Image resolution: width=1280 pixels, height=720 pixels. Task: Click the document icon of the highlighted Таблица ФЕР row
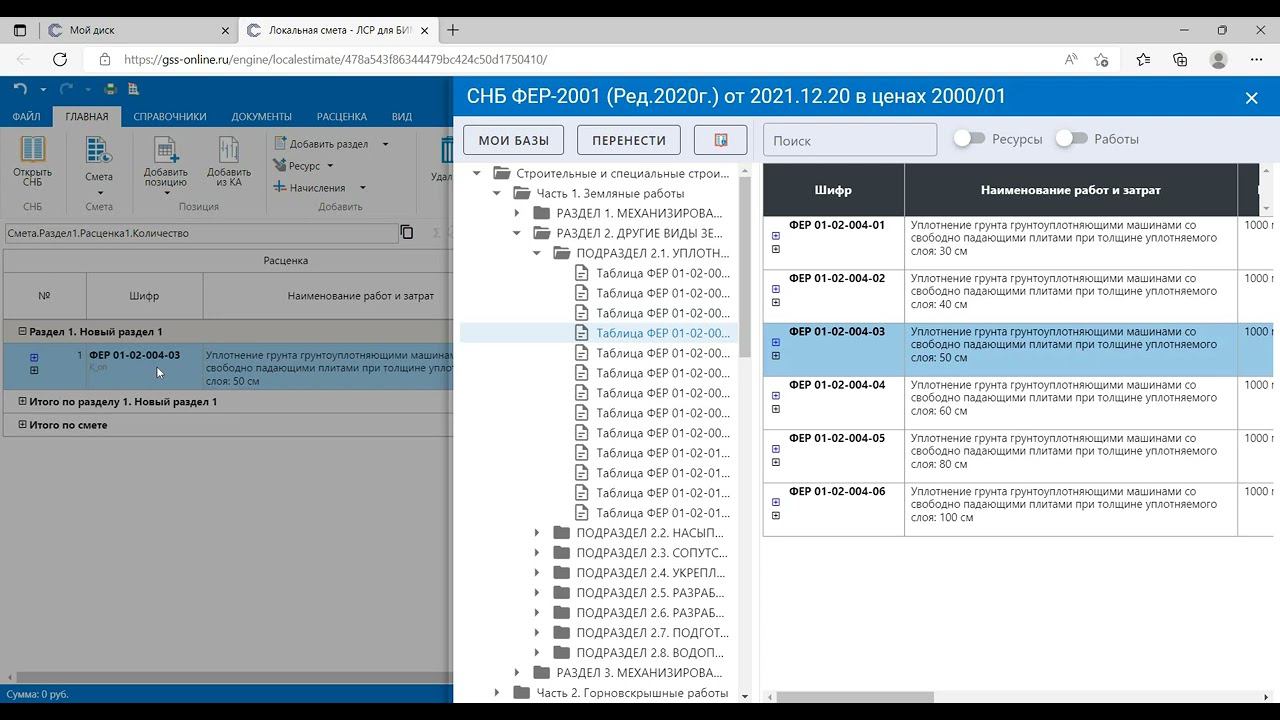582,333
